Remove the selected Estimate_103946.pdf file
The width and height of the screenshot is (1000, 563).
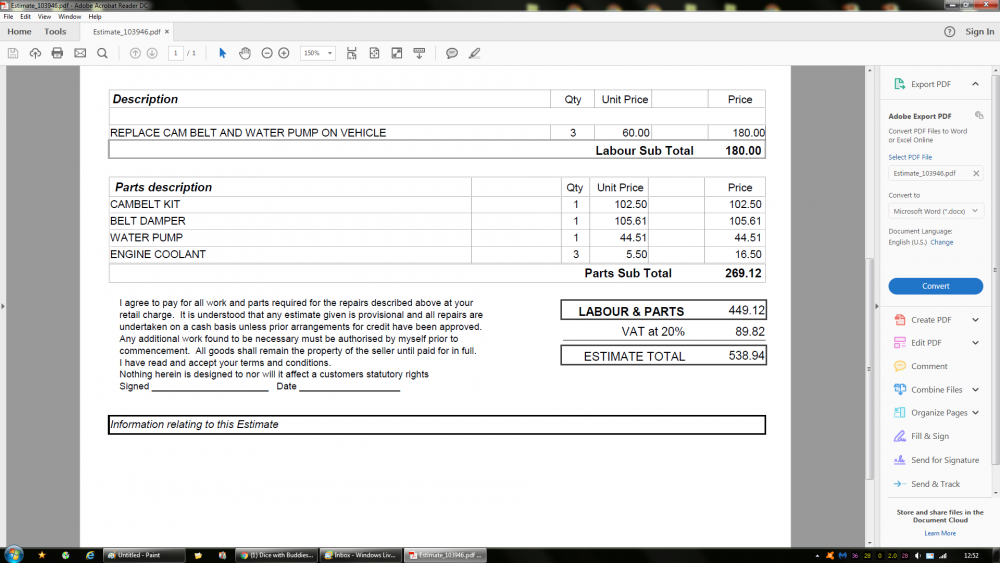(976, 173)
